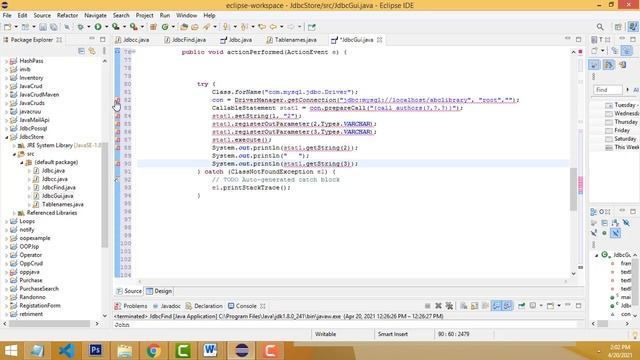Image resolution: width=640 pixels, height=360 pixels.
Task: Click the Save icon in the toolbar
Action: point(43,27)
